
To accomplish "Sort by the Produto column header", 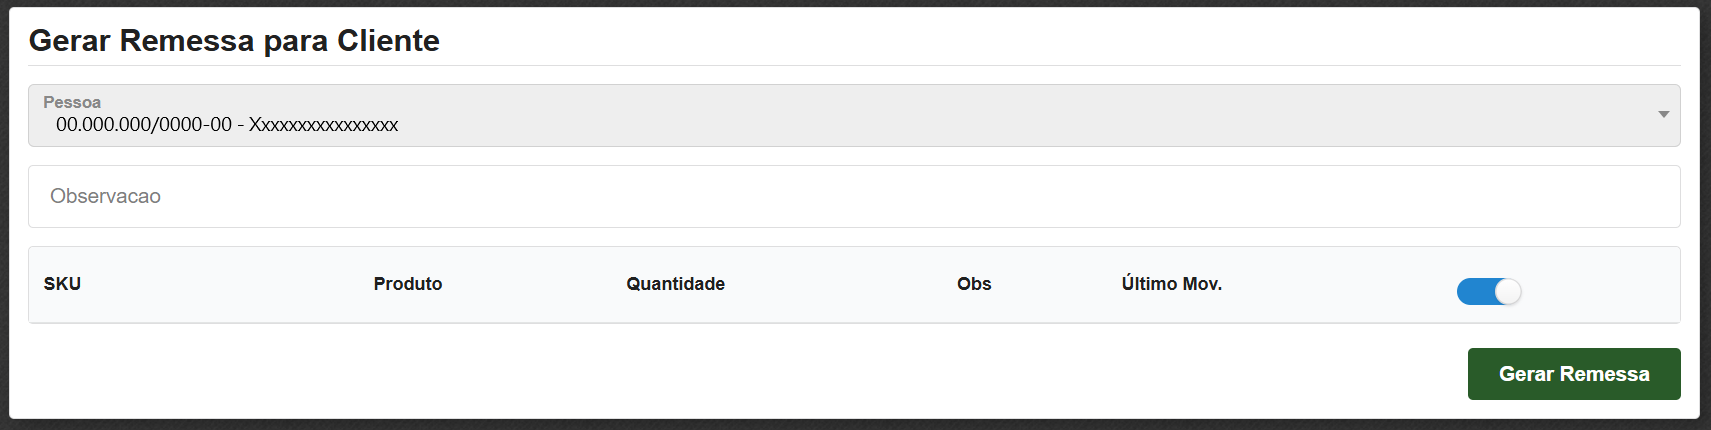I will coord(408,284).
